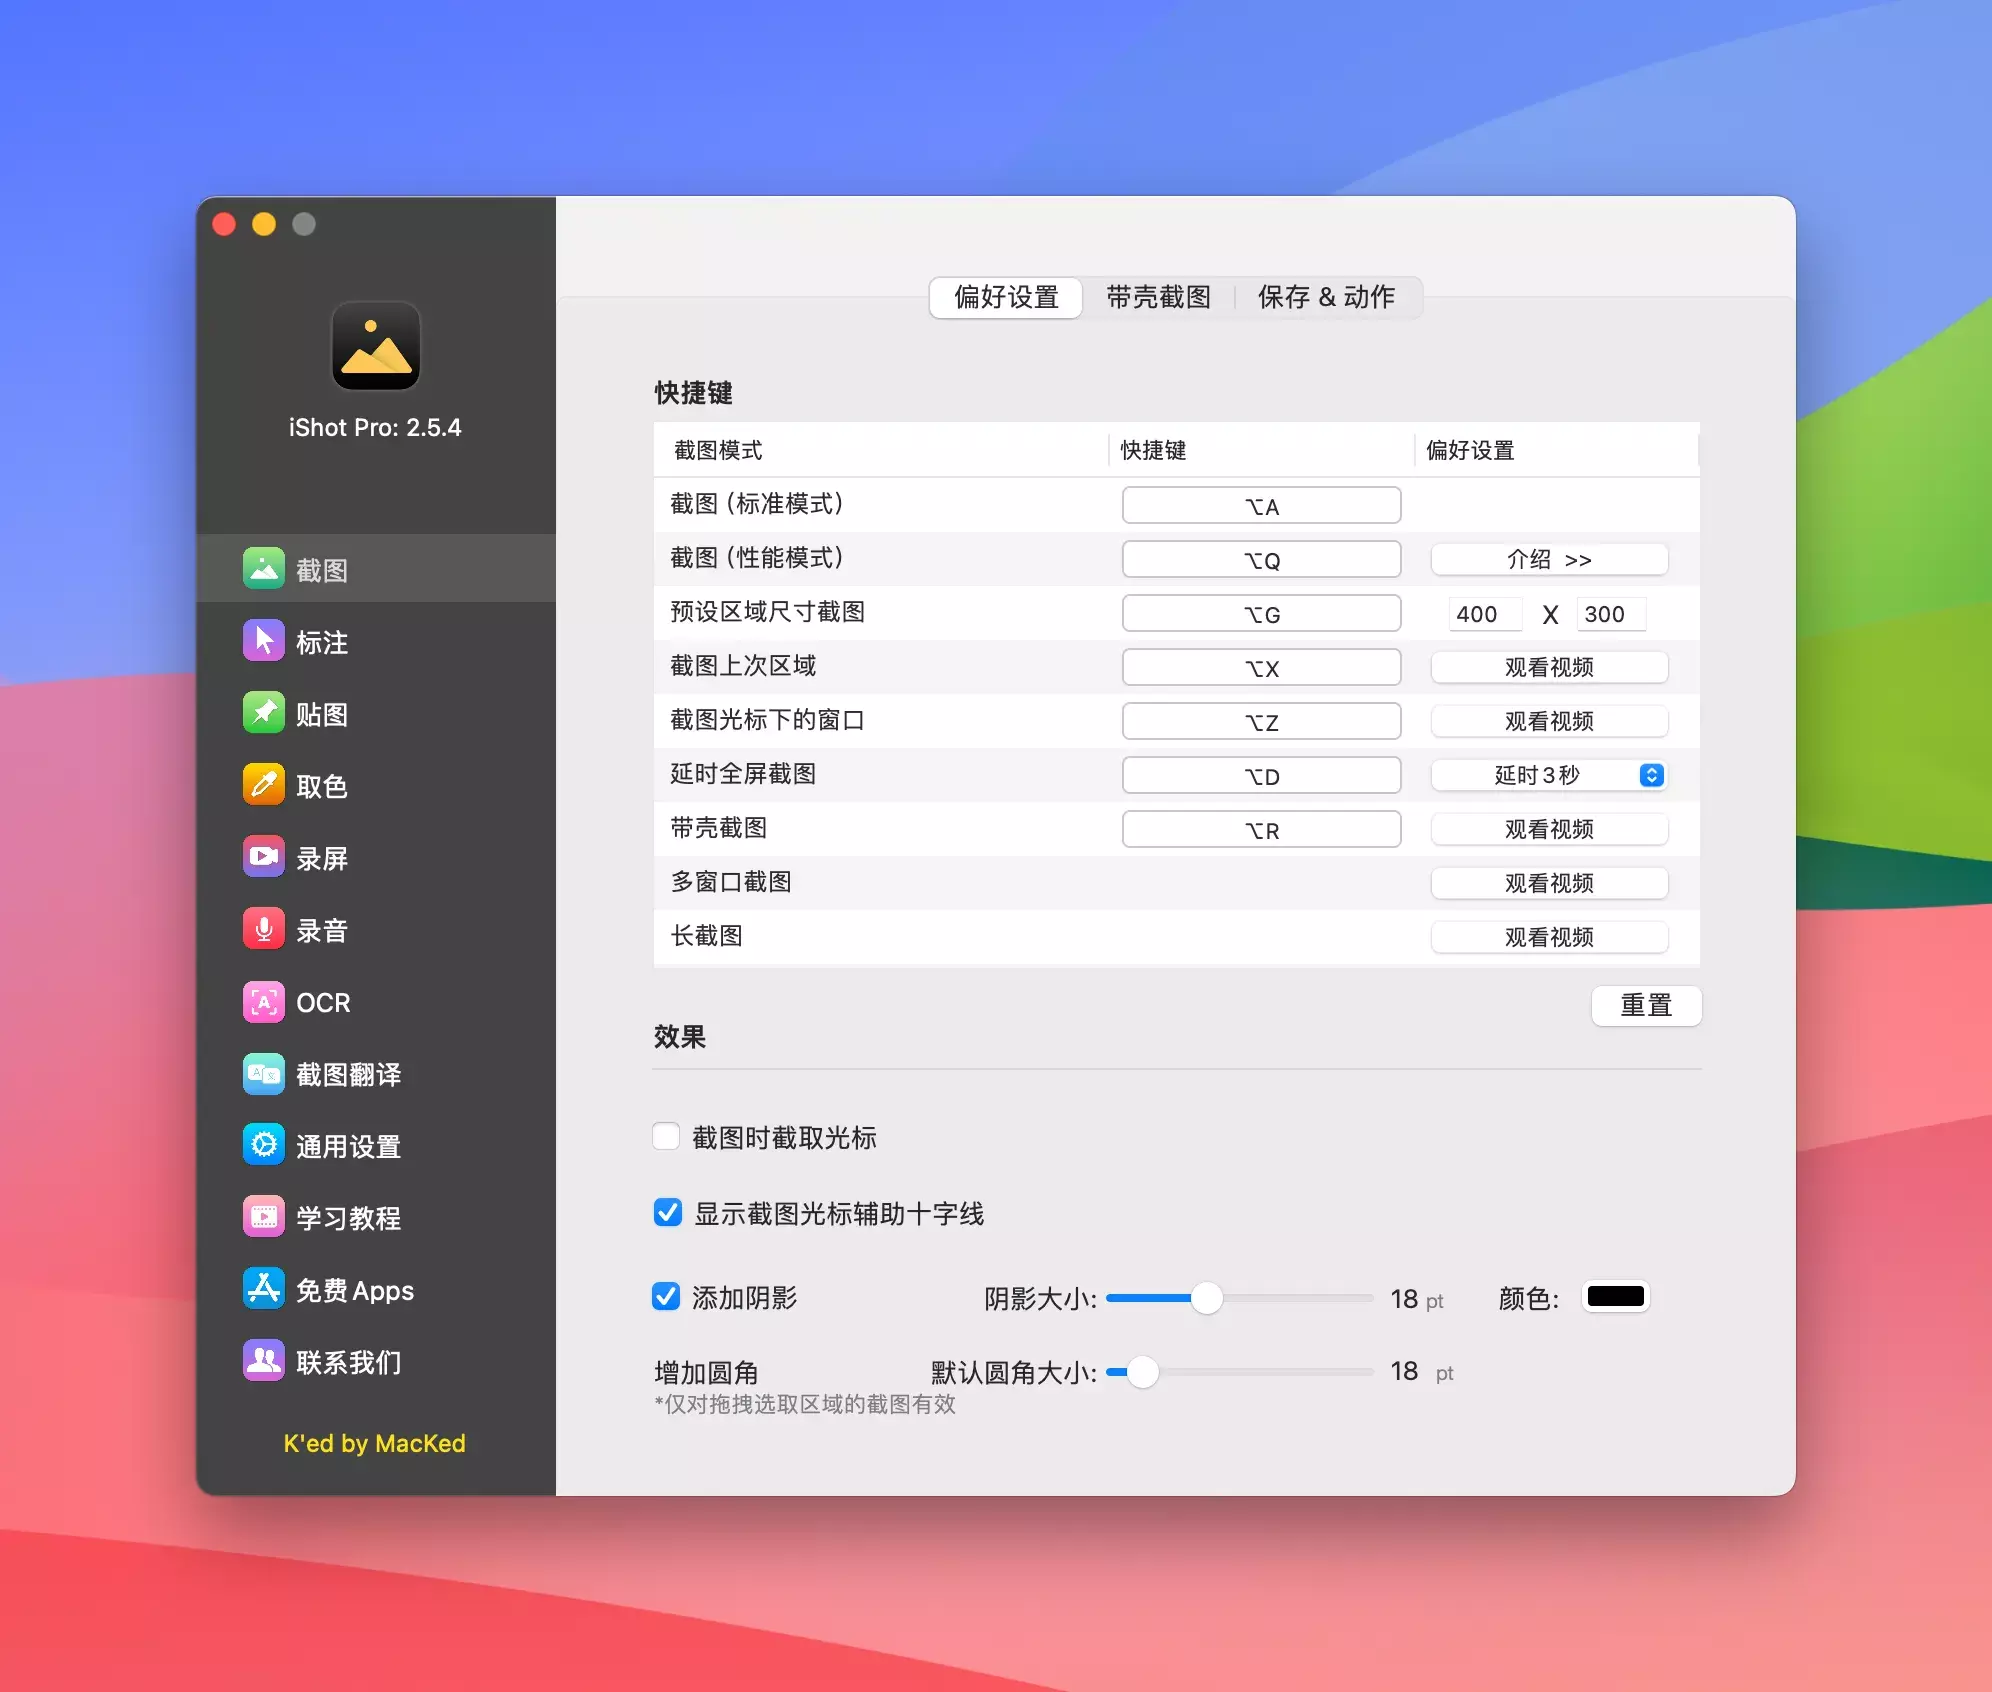The height and width of the screenshot is (1692, 1992).
Task: Open the 标注 annotation cursor icon
Action: (264, 641)
